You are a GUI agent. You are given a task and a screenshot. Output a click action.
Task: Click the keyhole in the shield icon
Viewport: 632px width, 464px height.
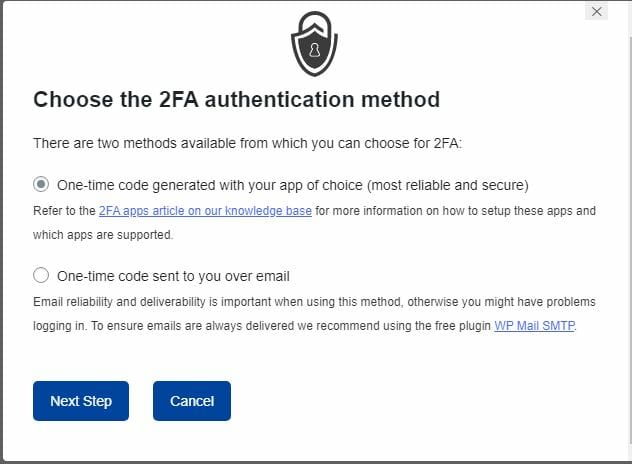(x=315, y=50)
